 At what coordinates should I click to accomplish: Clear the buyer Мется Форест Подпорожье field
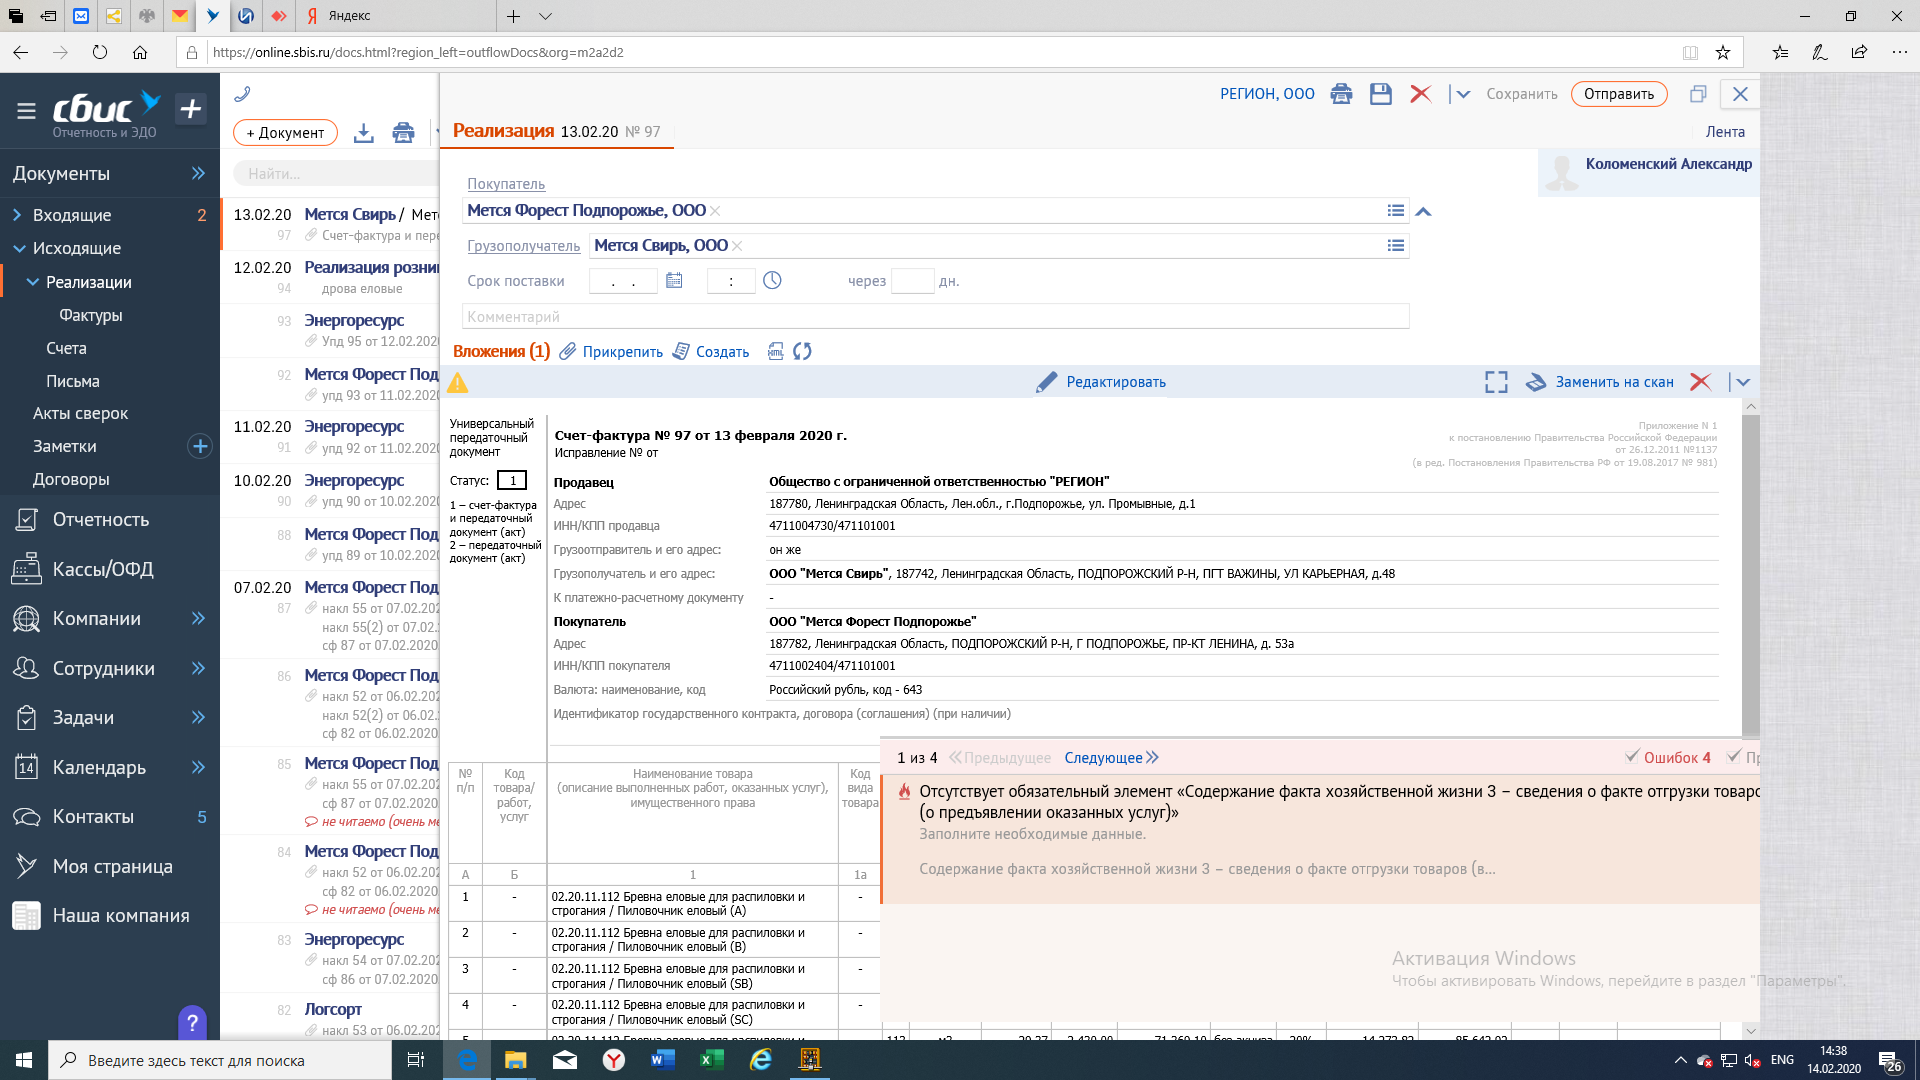(715, 211)
